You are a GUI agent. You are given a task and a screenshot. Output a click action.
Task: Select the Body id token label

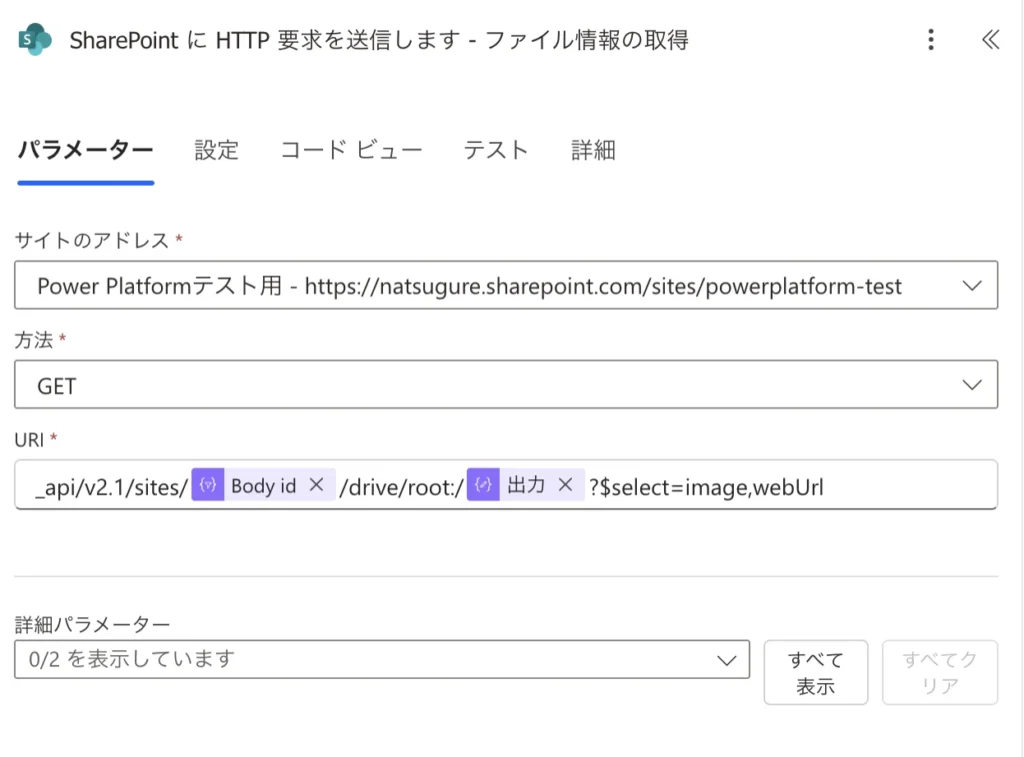[264, 486]
